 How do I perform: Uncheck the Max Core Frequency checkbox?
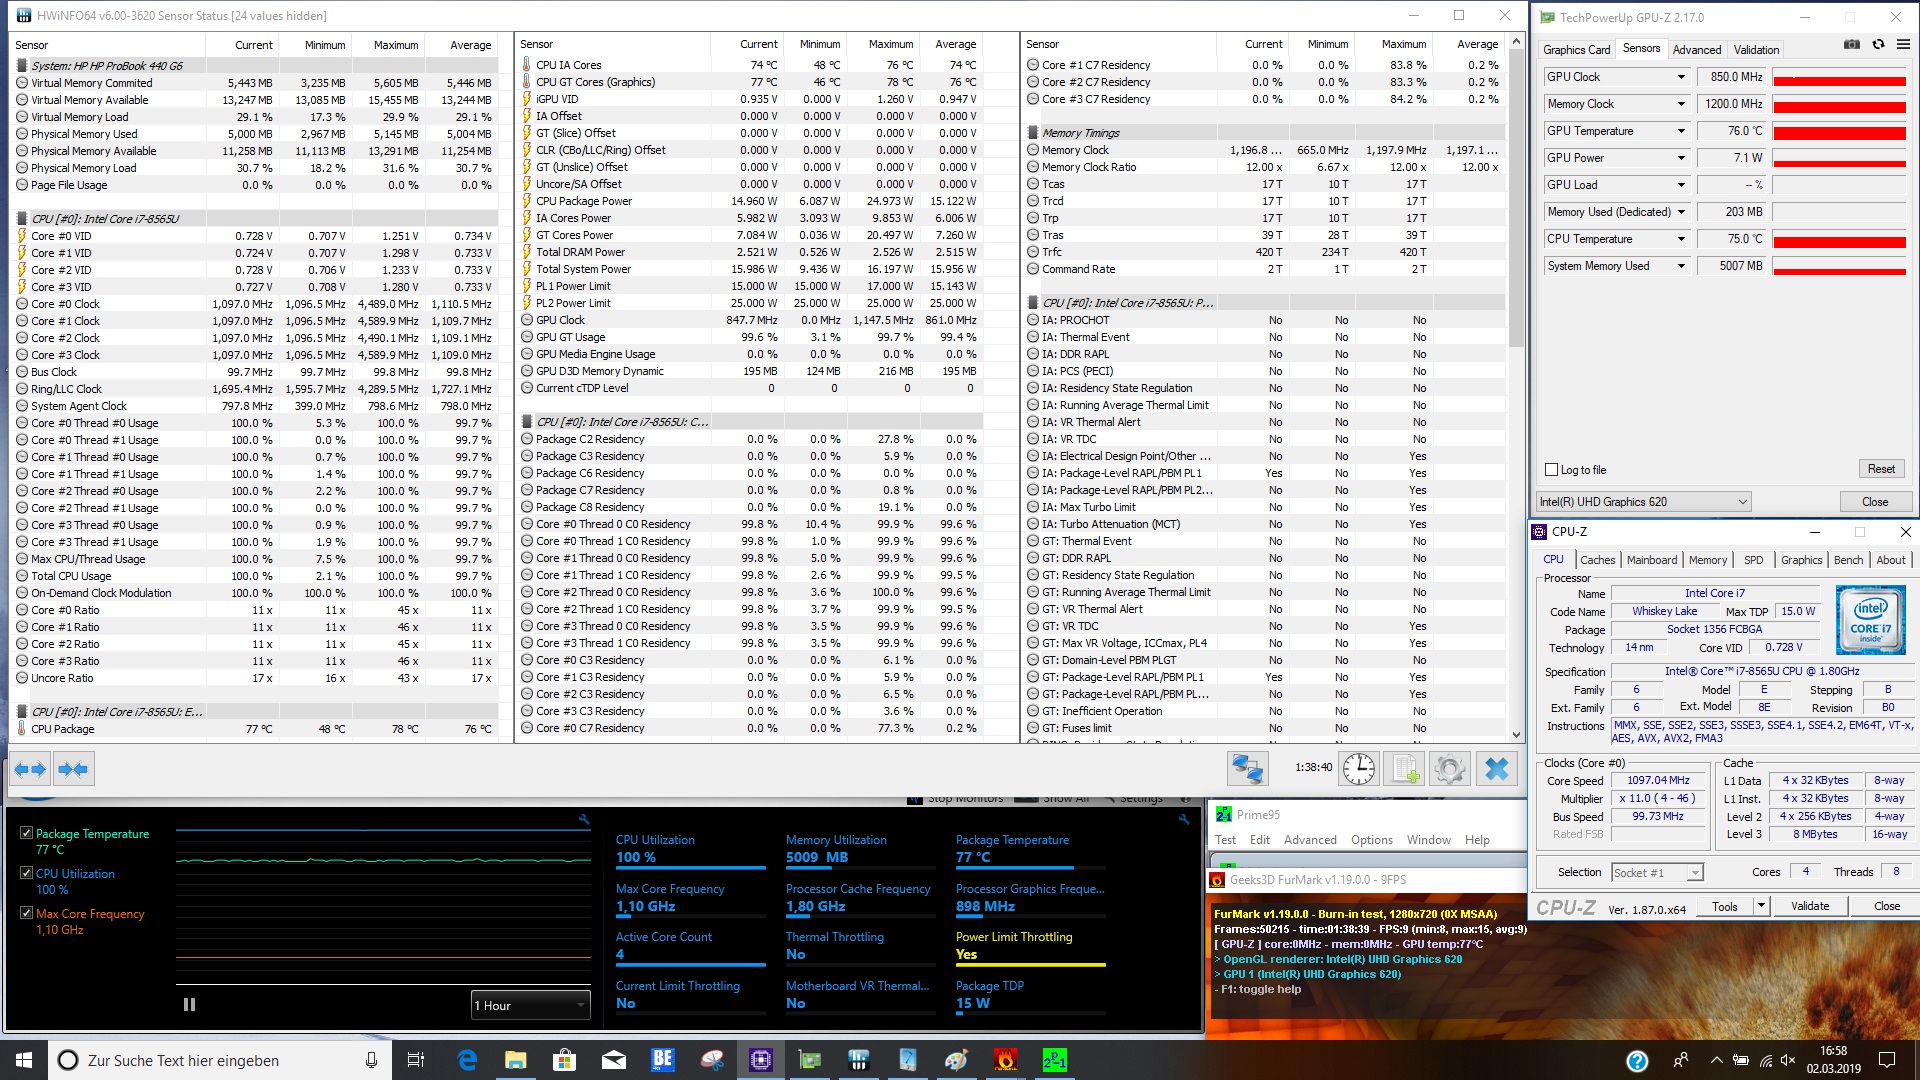point(27,913)
